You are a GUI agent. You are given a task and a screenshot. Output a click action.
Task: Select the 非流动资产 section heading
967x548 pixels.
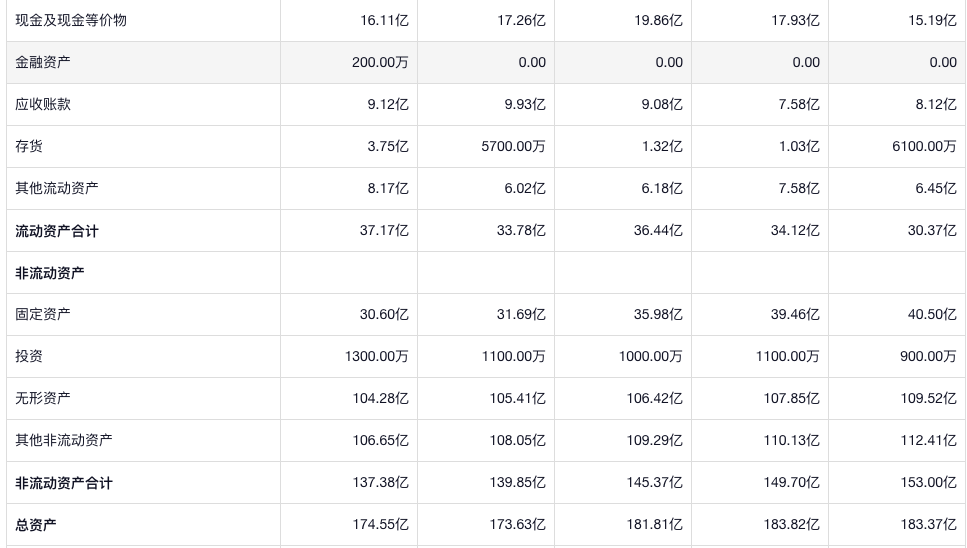point(50,273)
